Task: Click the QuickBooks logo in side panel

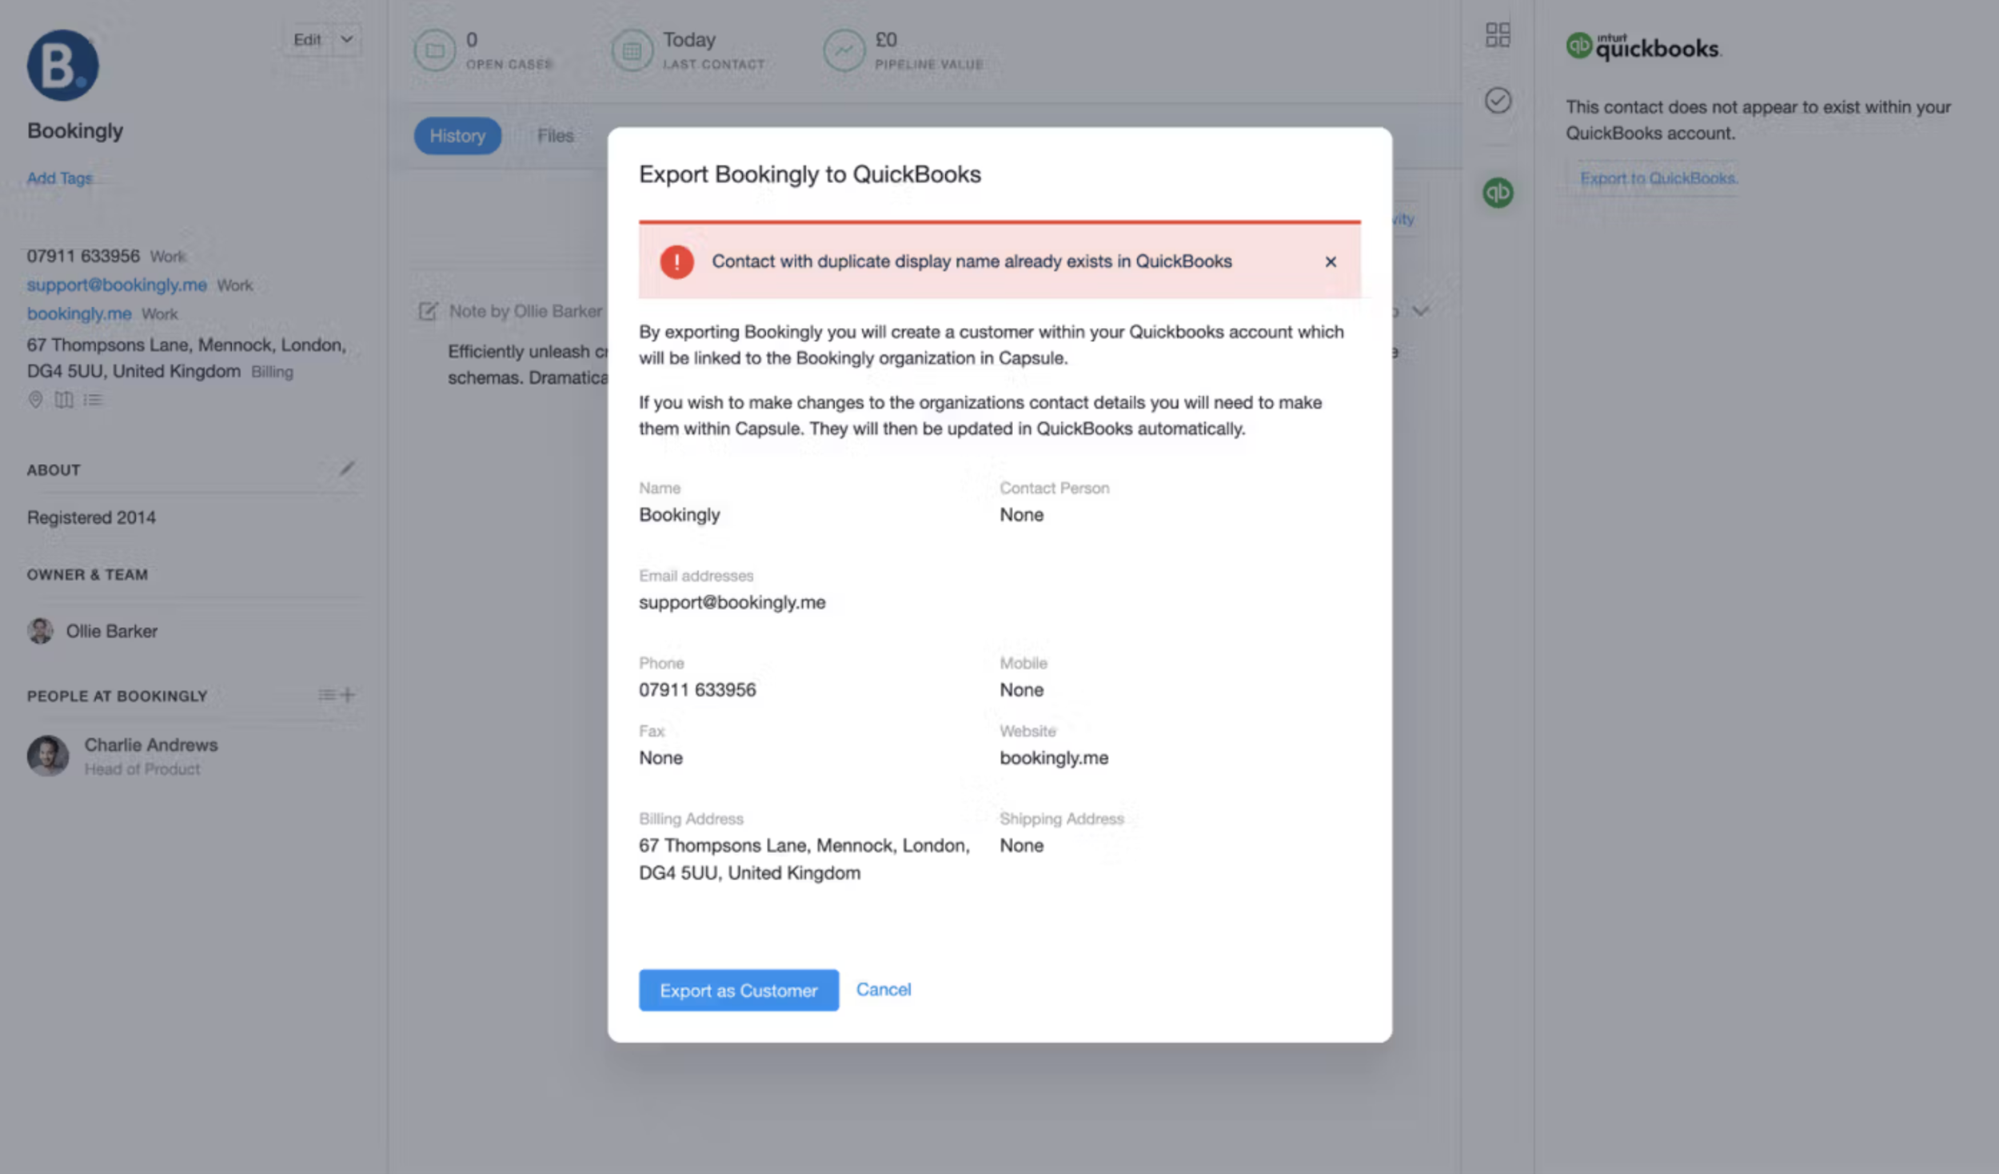Action: [x=1643, y=46]
